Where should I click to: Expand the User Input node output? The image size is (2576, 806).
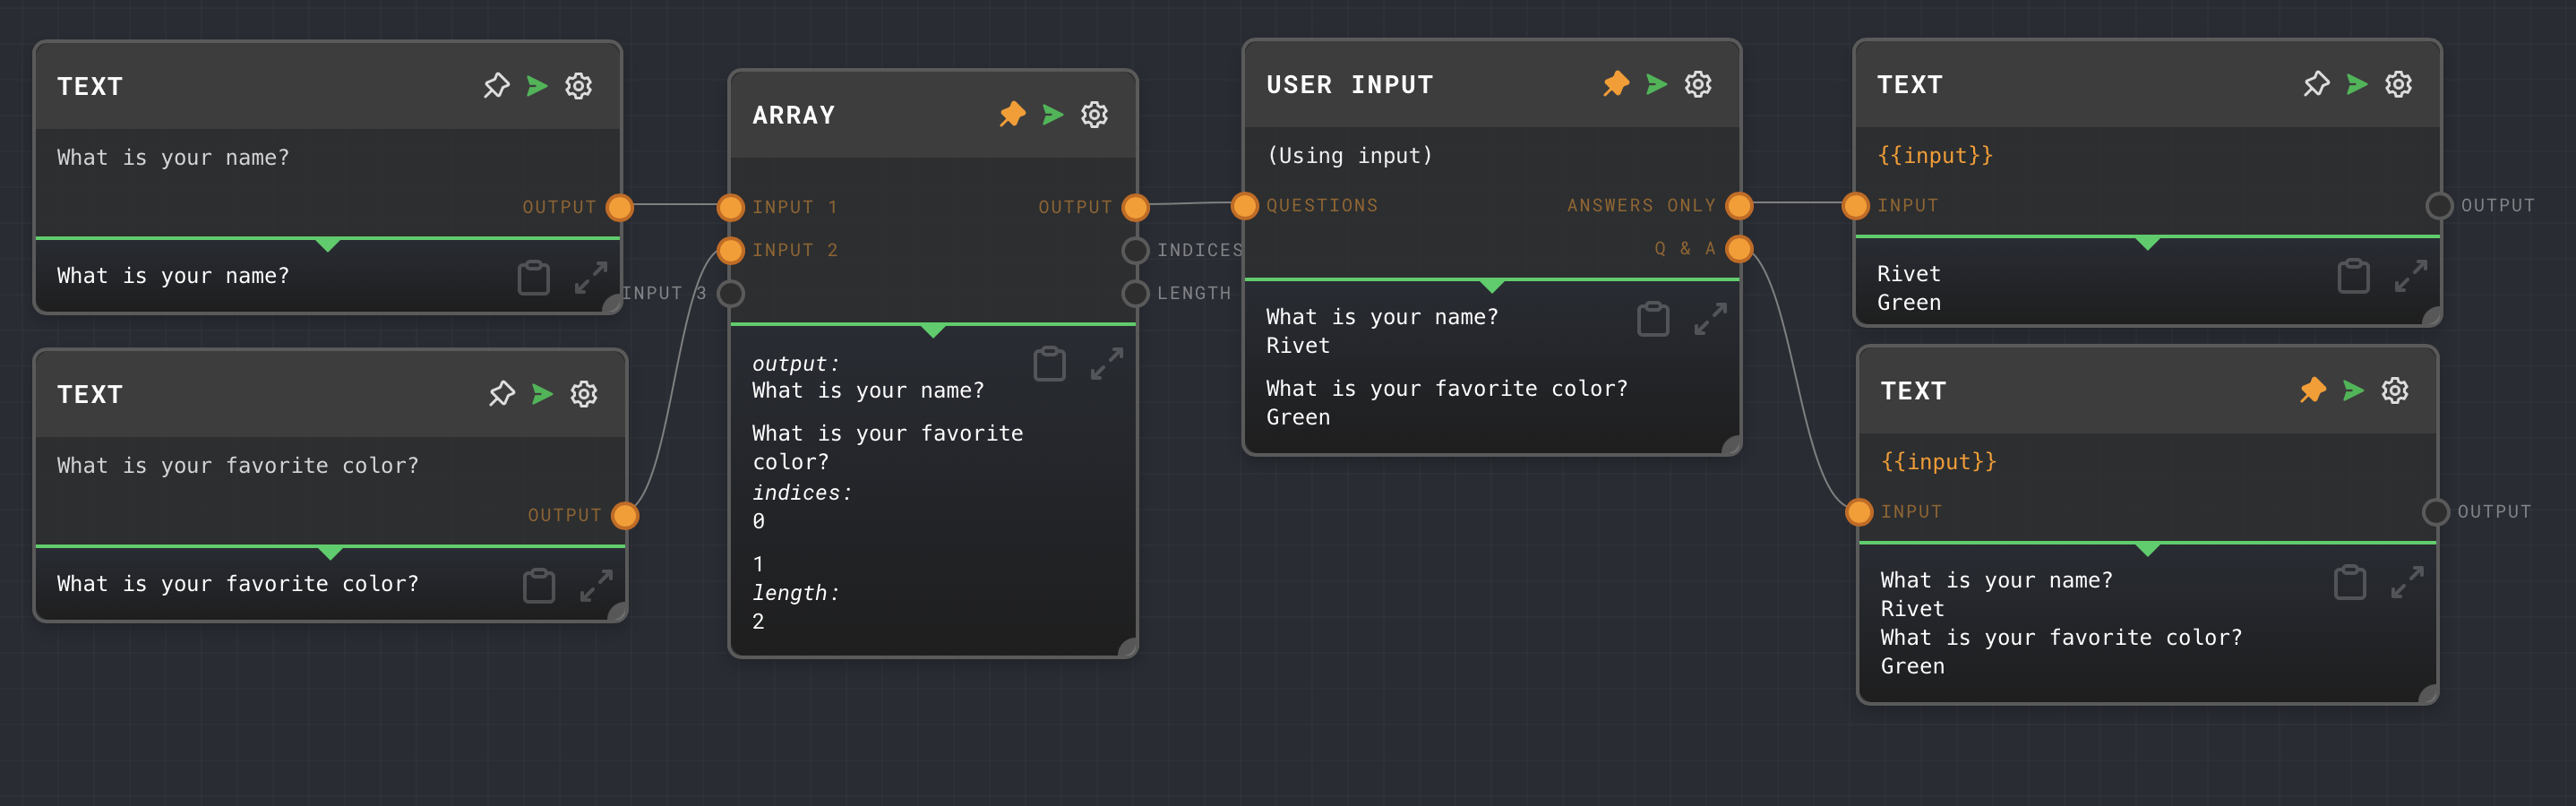1711,319
